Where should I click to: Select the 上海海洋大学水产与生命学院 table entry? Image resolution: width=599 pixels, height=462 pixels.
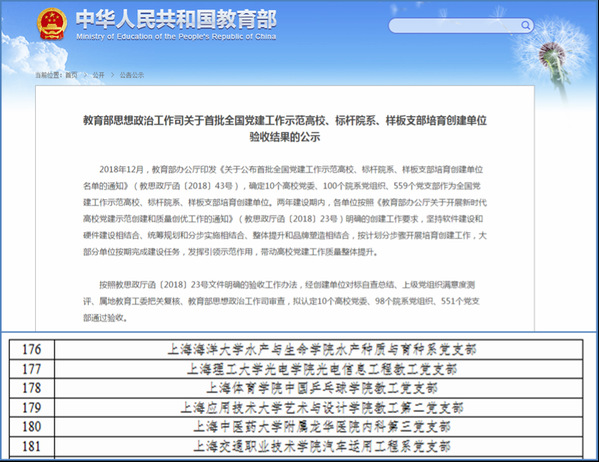pos(322,349)
